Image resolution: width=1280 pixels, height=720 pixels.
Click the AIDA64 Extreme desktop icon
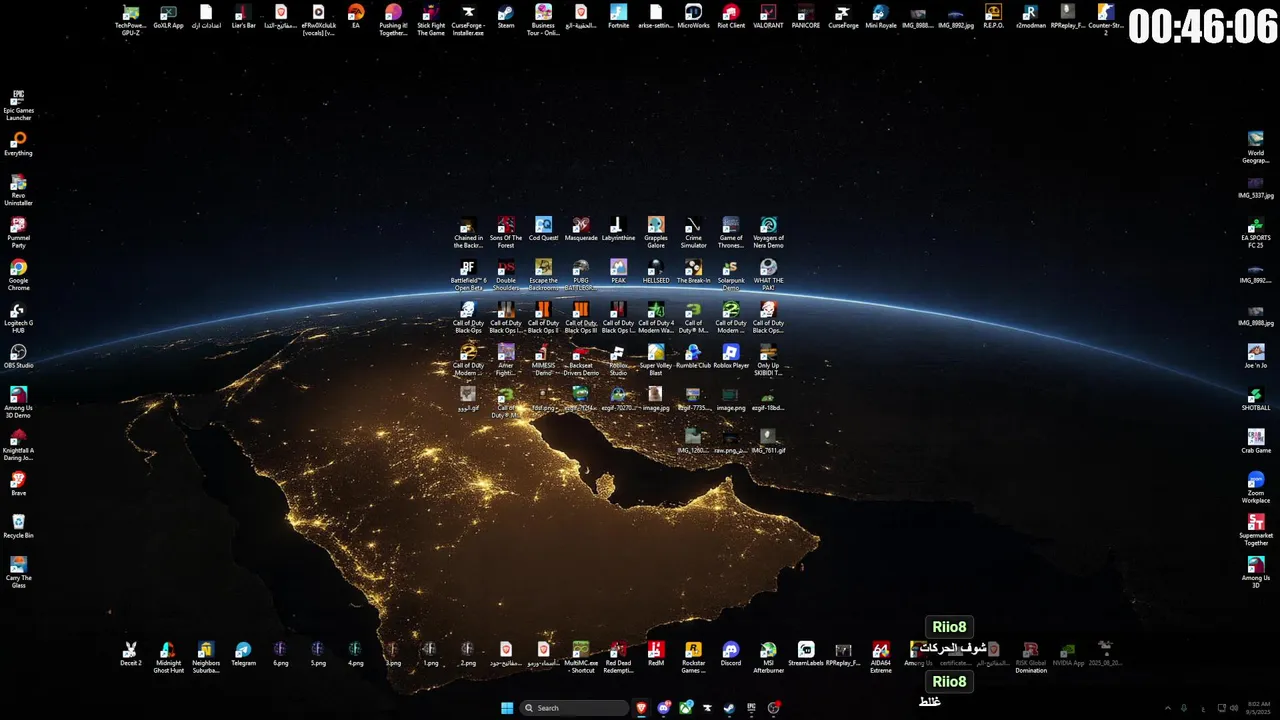tap(881, 657)
